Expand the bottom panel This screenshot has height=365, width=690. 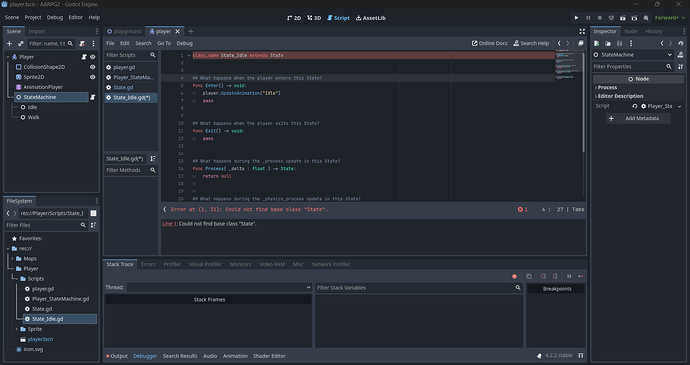click(581, 355)
